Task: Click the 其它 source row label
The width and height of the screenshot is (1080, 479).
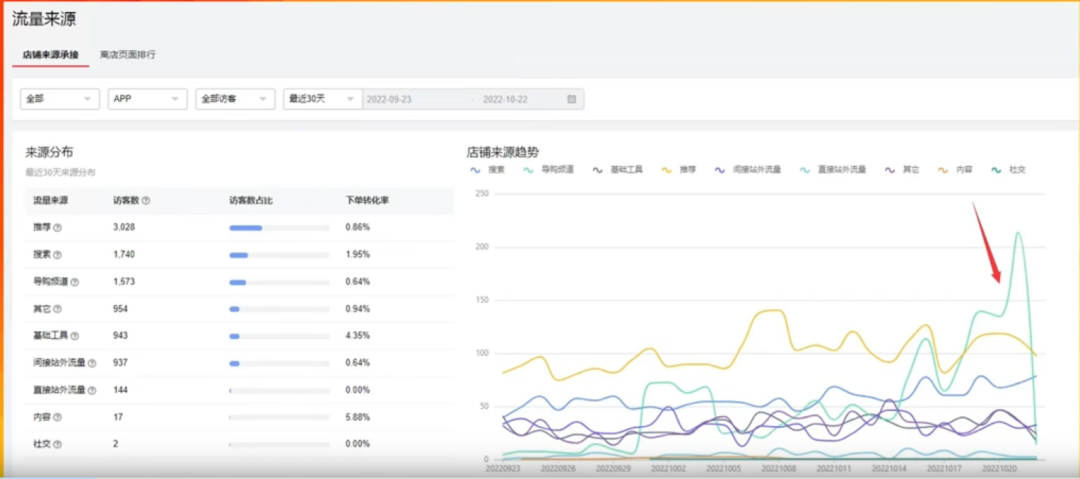Action: (42, 309)
